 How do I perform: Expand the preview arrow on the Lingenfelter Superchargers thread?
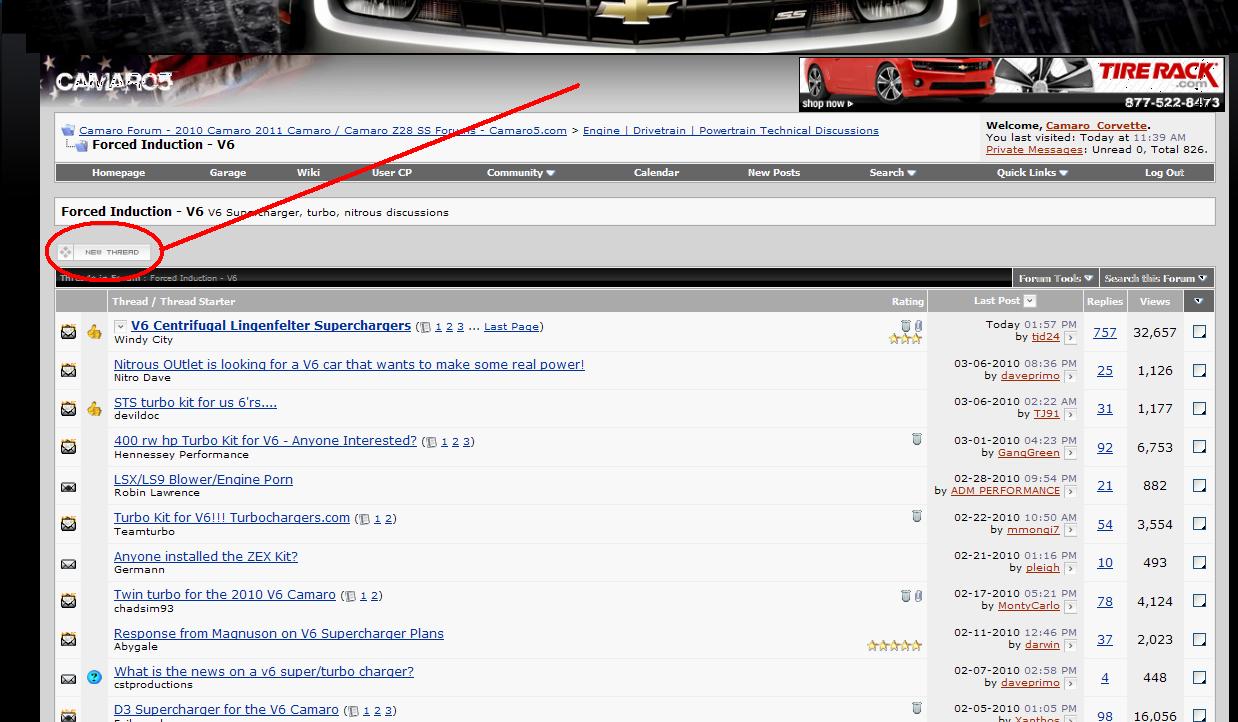point(119,325)
